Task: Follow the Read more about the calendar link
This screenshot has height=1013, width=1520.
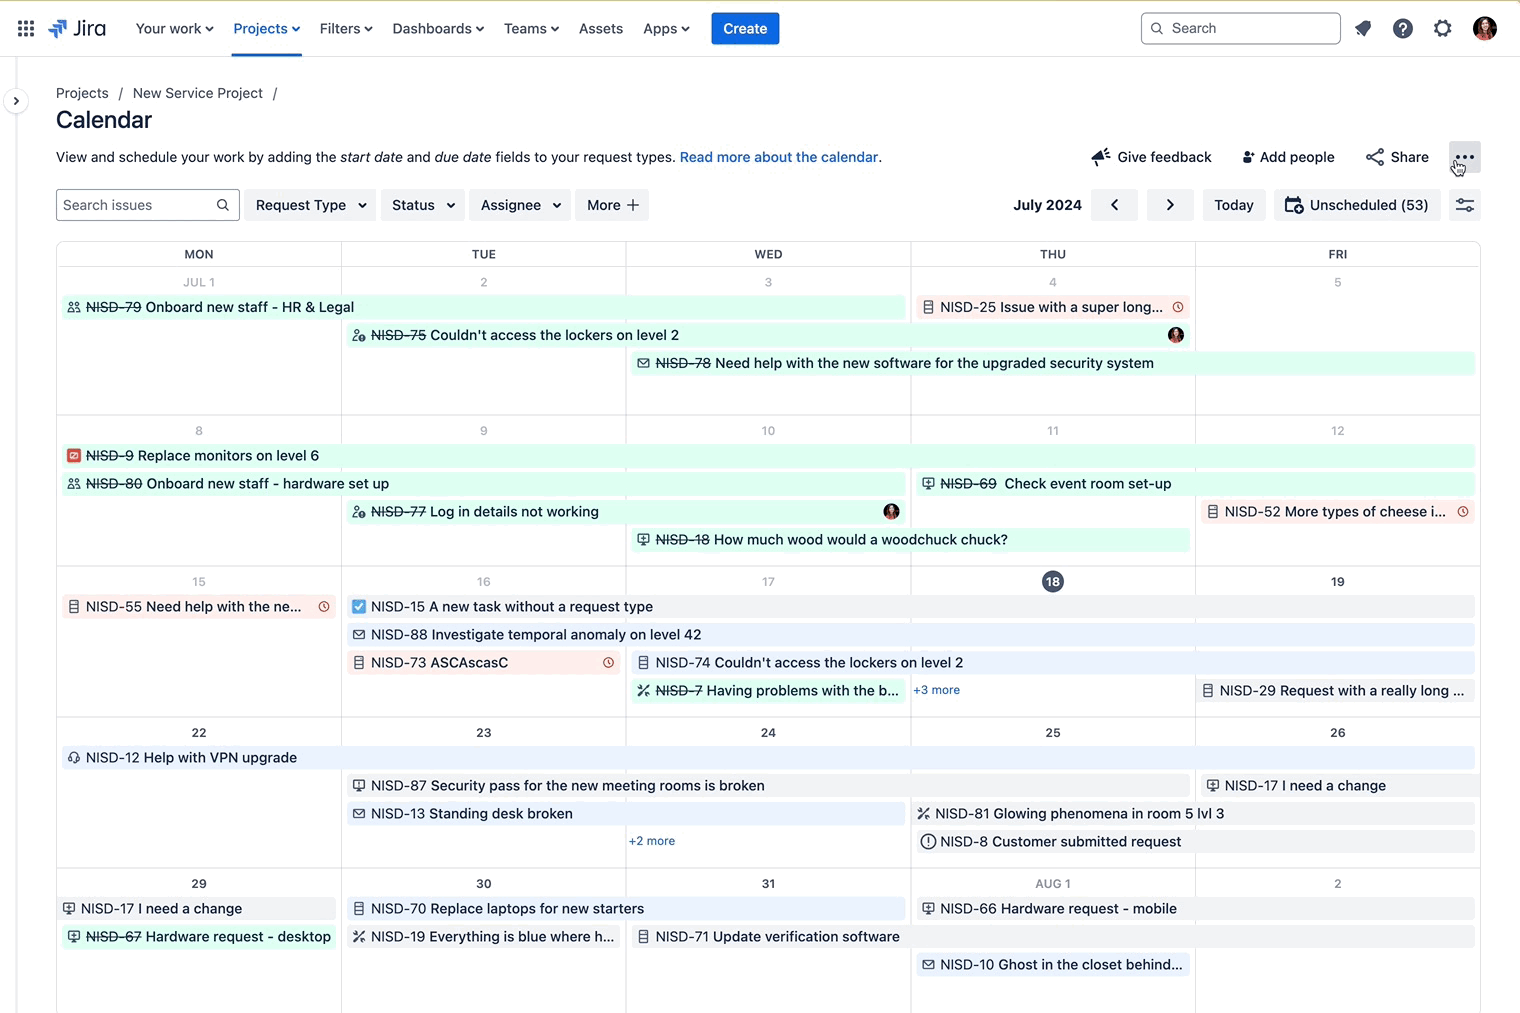Action: pos(779,157)
